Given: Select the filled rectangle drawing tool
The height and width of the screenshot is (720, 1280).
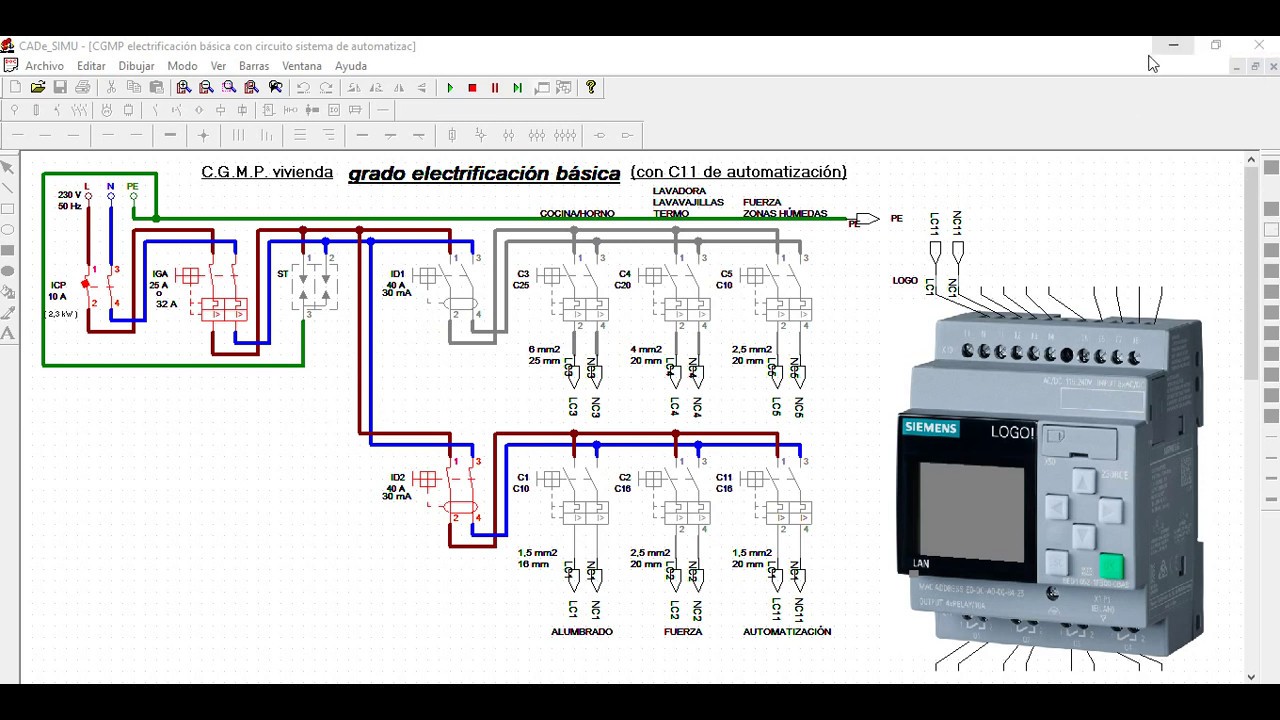Looking at the screenshot, I should tap(8, 251).
